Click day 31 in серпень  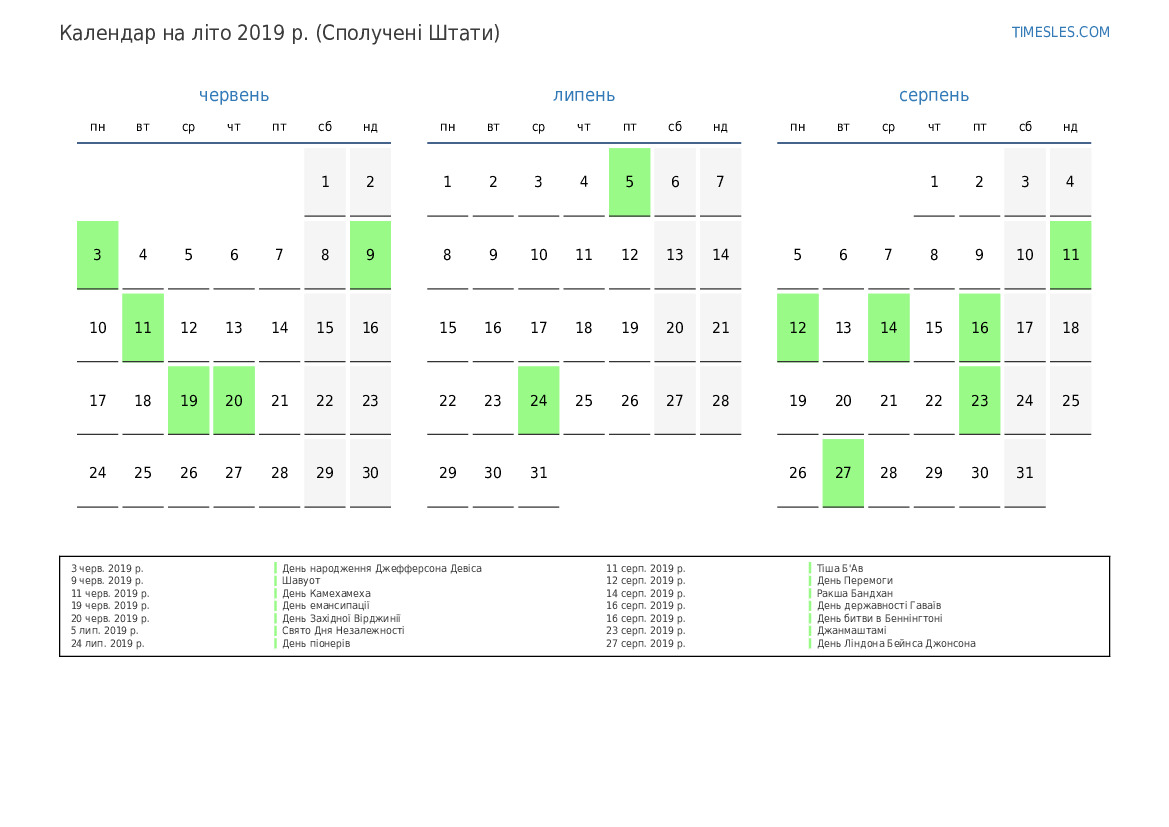(x=1025, y=473)
